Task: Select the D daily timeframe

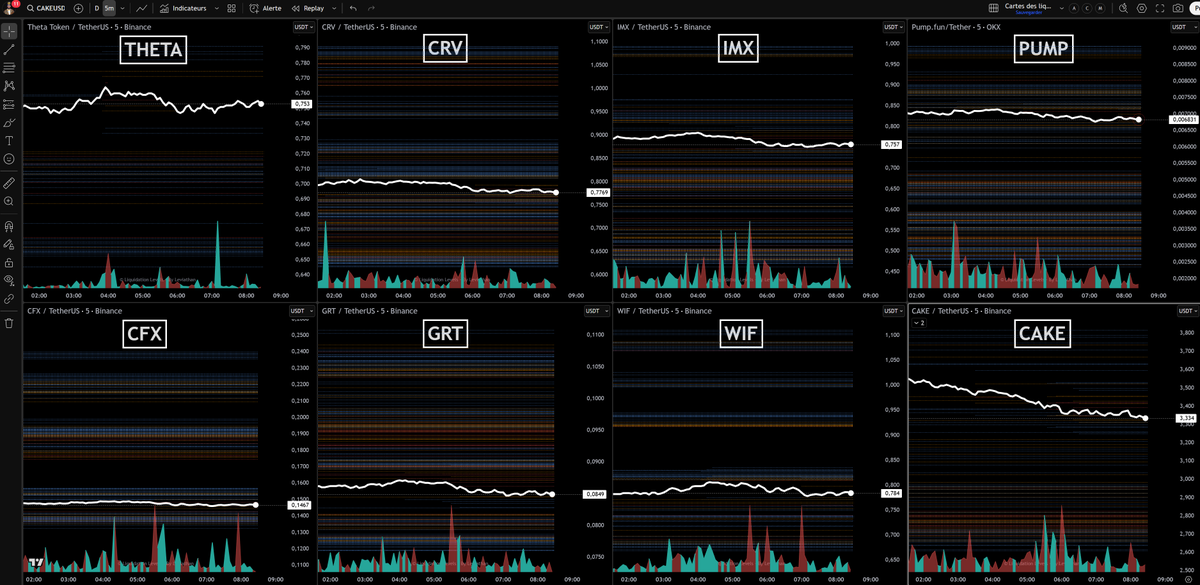Action: click(x=97, y=8)
